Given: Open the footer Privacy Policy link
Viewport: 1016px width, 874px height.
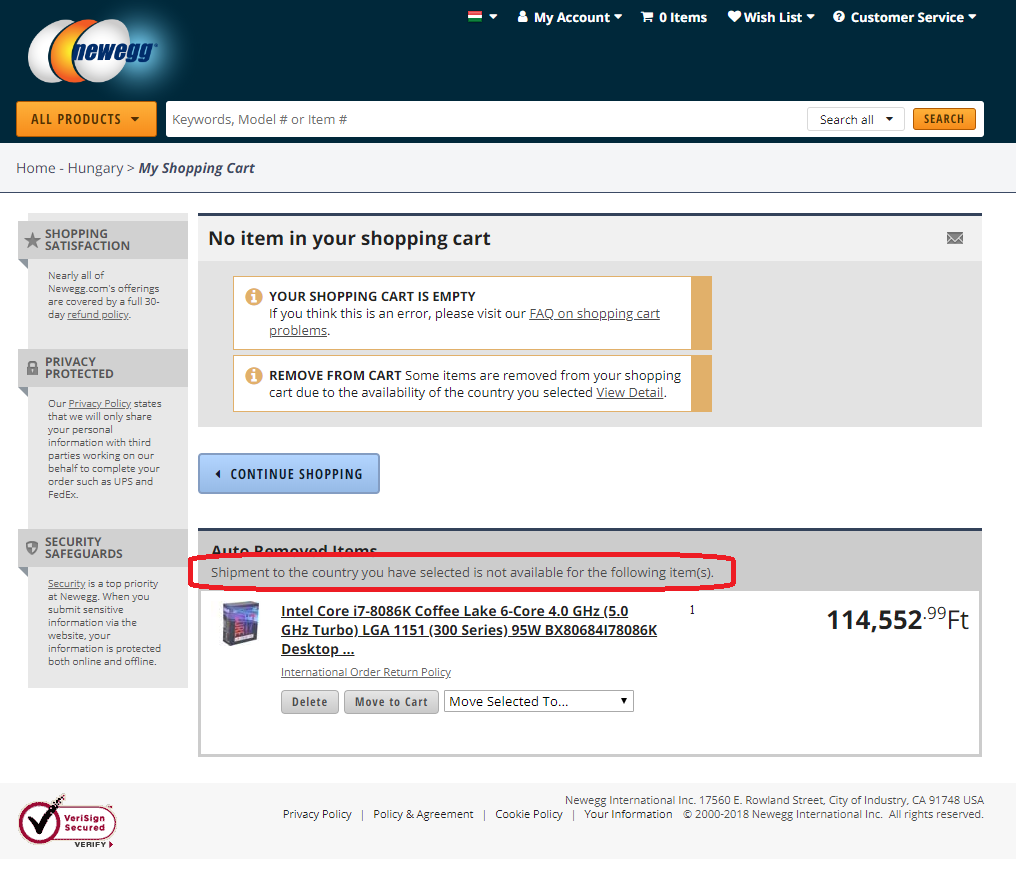Looking at the screenshot, I should 317,814.
